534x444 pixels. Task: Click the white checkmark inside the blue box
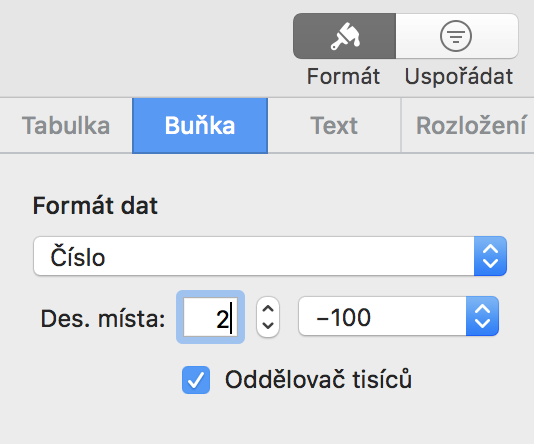point(196,380)
